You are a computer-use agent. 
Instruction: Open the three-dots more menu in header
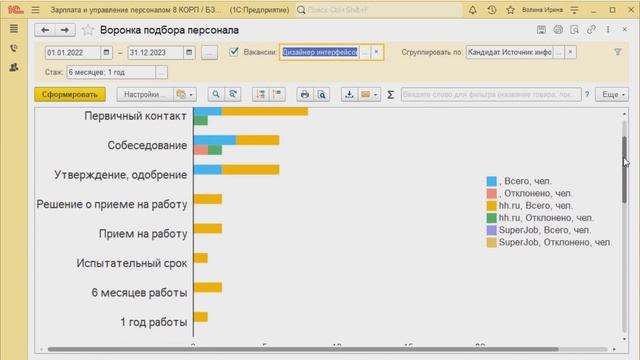pos(608,29)
